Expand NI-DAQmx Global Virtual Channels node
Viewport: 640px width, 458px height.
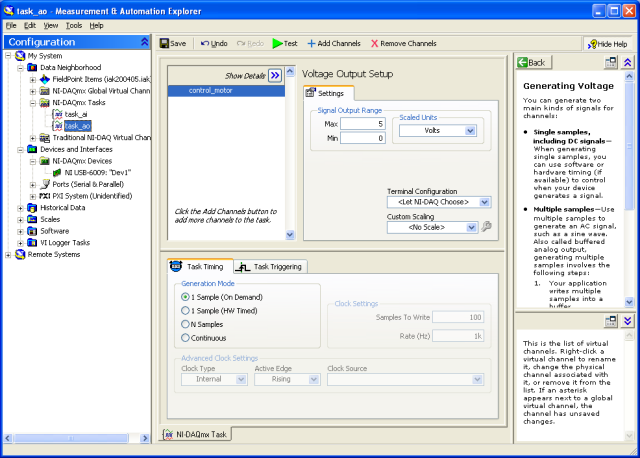pyautogui.click(x=33, y=91)
